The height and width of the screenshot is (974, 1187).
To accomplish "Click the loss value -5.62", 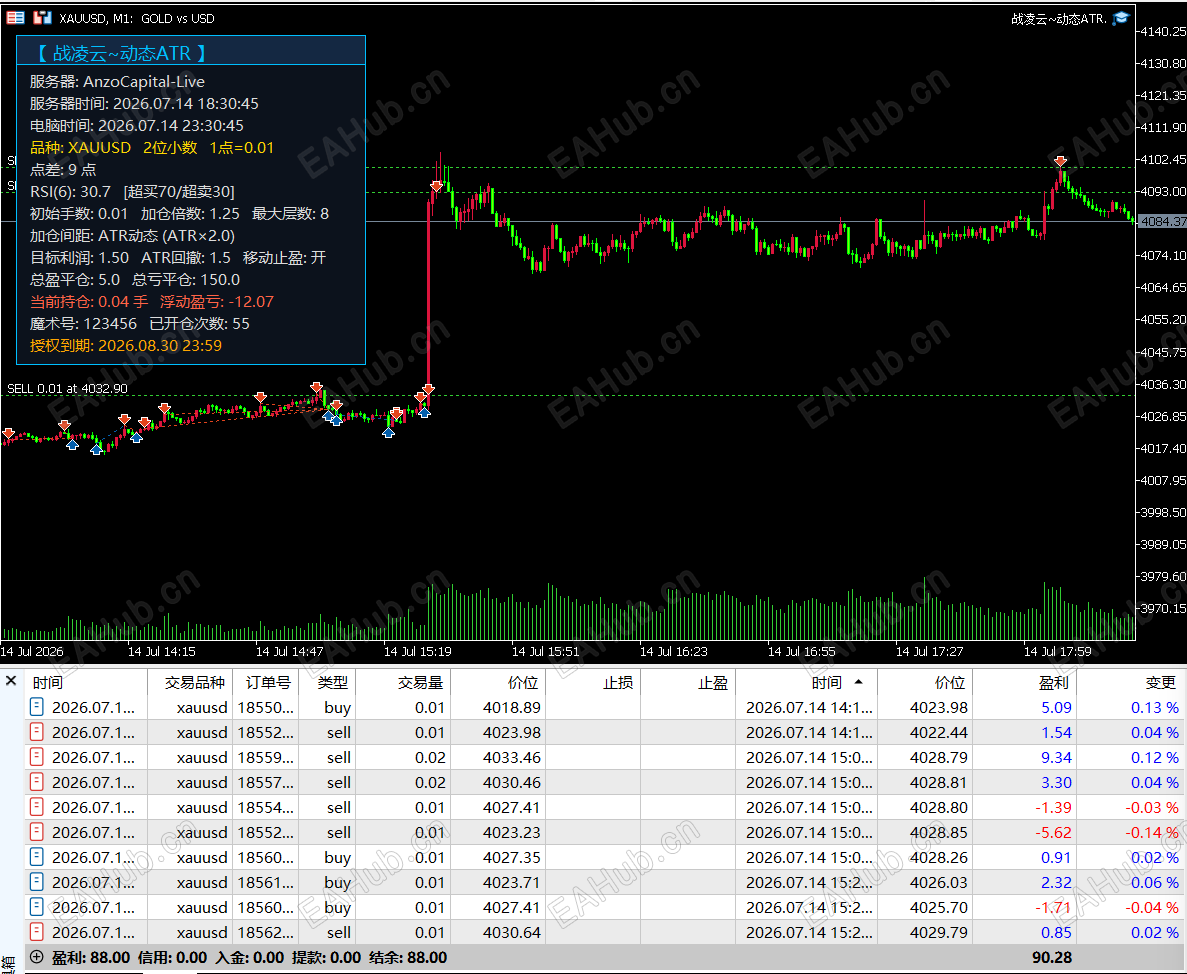I will coord(1054,832).
